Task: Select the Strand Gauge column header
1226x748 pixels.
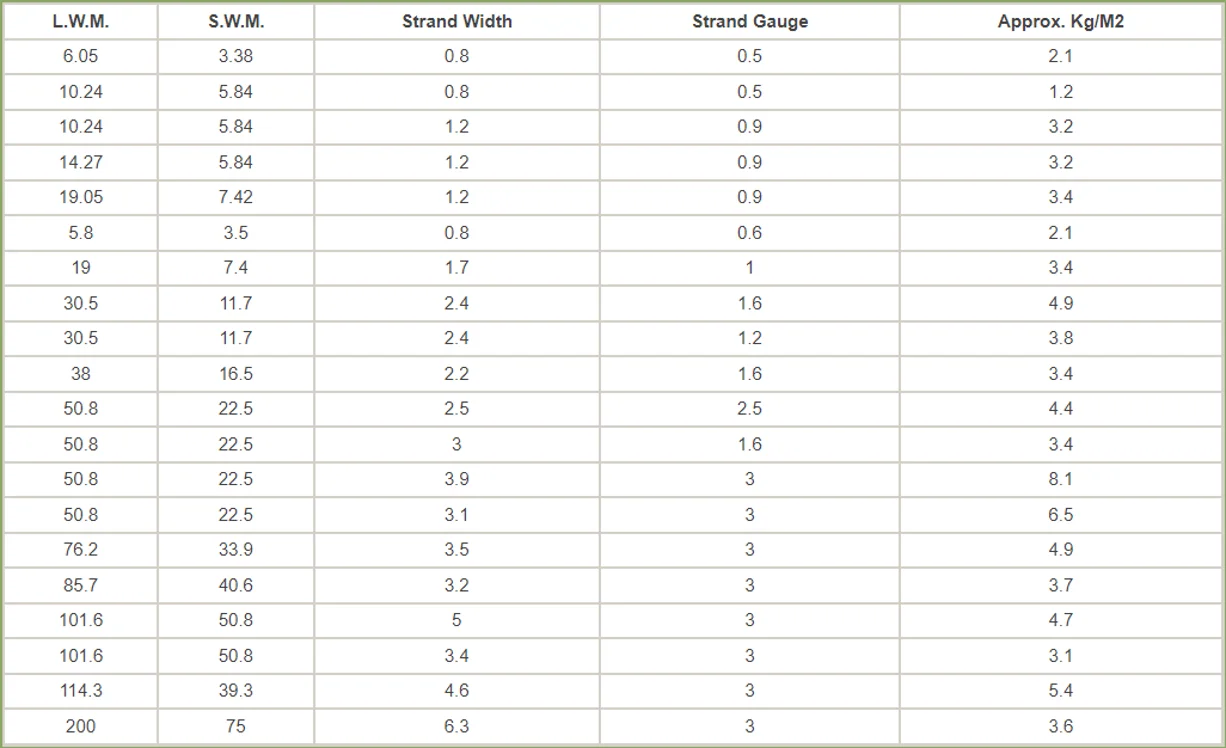Action: point(750,21)
